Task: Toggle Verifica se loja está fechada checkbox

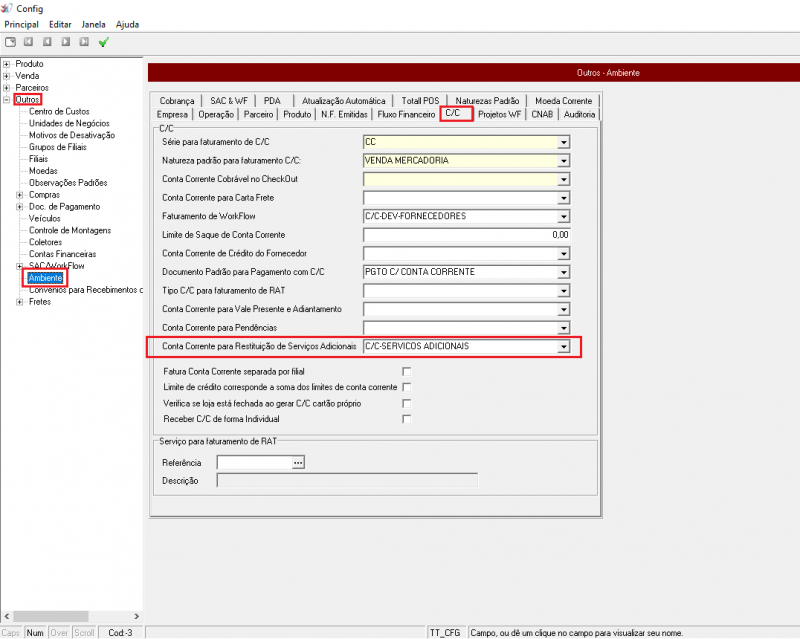Action: (x=406, y=403)
